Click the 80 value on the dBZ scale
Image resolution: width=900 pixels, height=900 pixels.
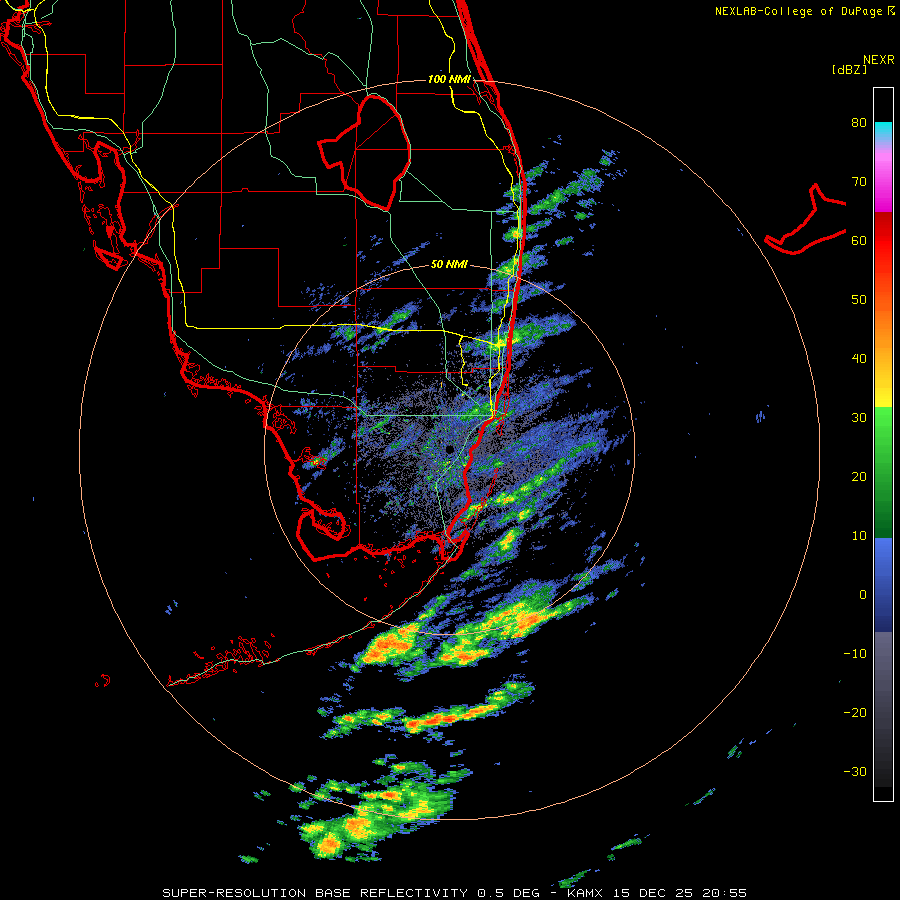(859, 123)
